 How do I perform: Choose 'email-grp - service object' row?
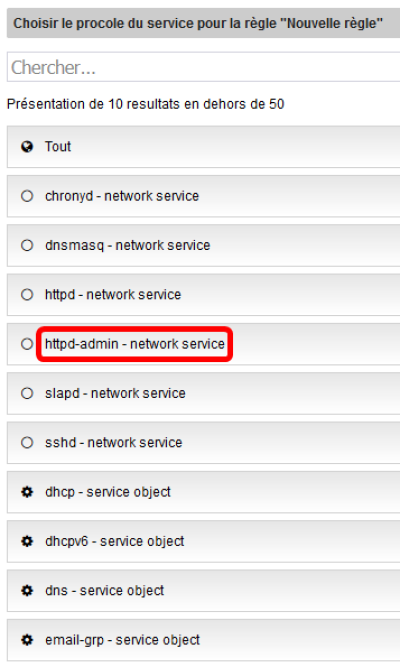tap(203, 640)
